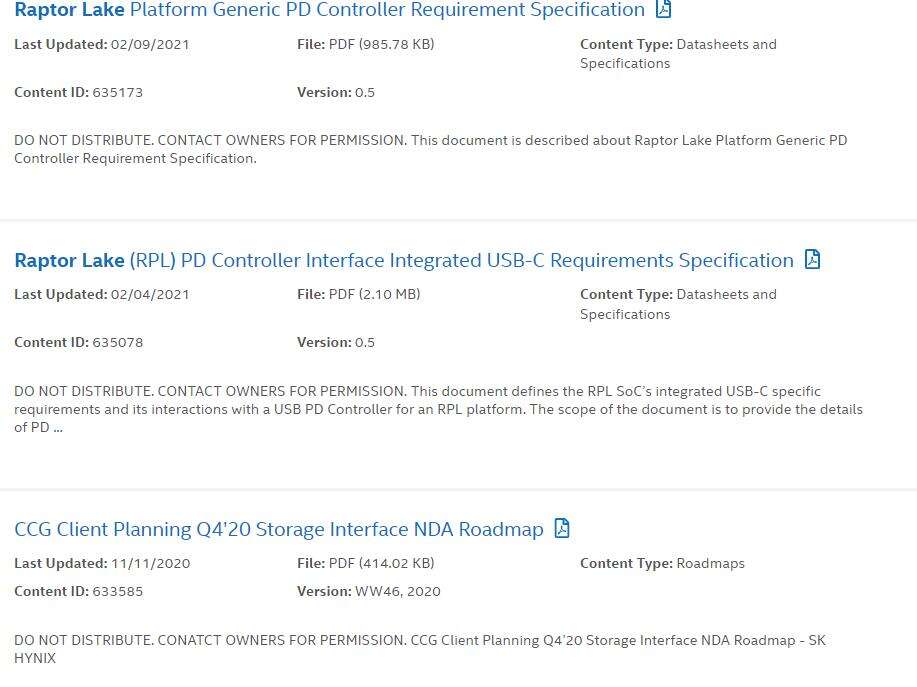Open PDF icon beside Raptor Lake Platform Generic specification
The image size is (917, 687).
(662, 9)
